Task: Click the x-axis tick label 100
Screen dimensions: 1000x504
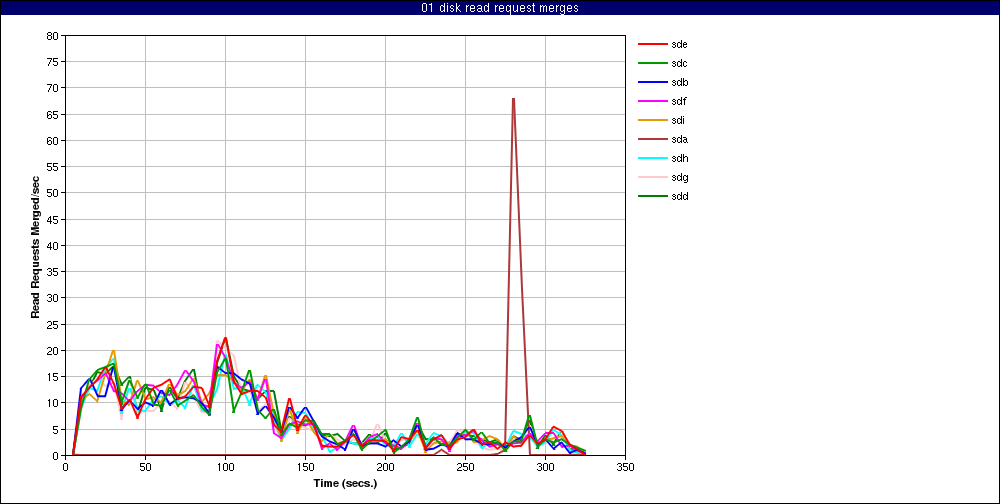Action: (225, 466)
